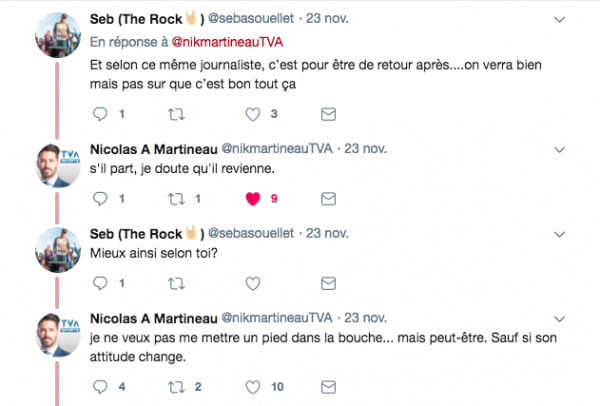Screen dimensions: 600x406
Task: Reply to the "pied dans la bouche" tweet
Action: pyautogui.click(x=98, y=386)
